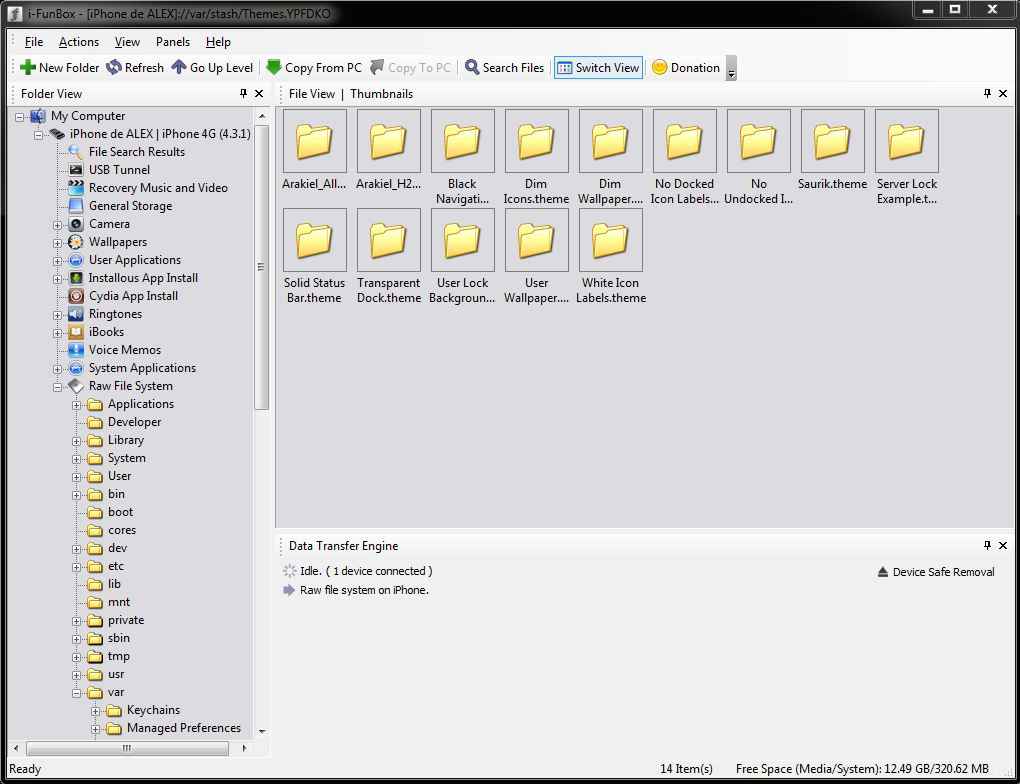Open the Panels menu
The height and width of the screenshot is (784, 1020).
pos(172,42)
